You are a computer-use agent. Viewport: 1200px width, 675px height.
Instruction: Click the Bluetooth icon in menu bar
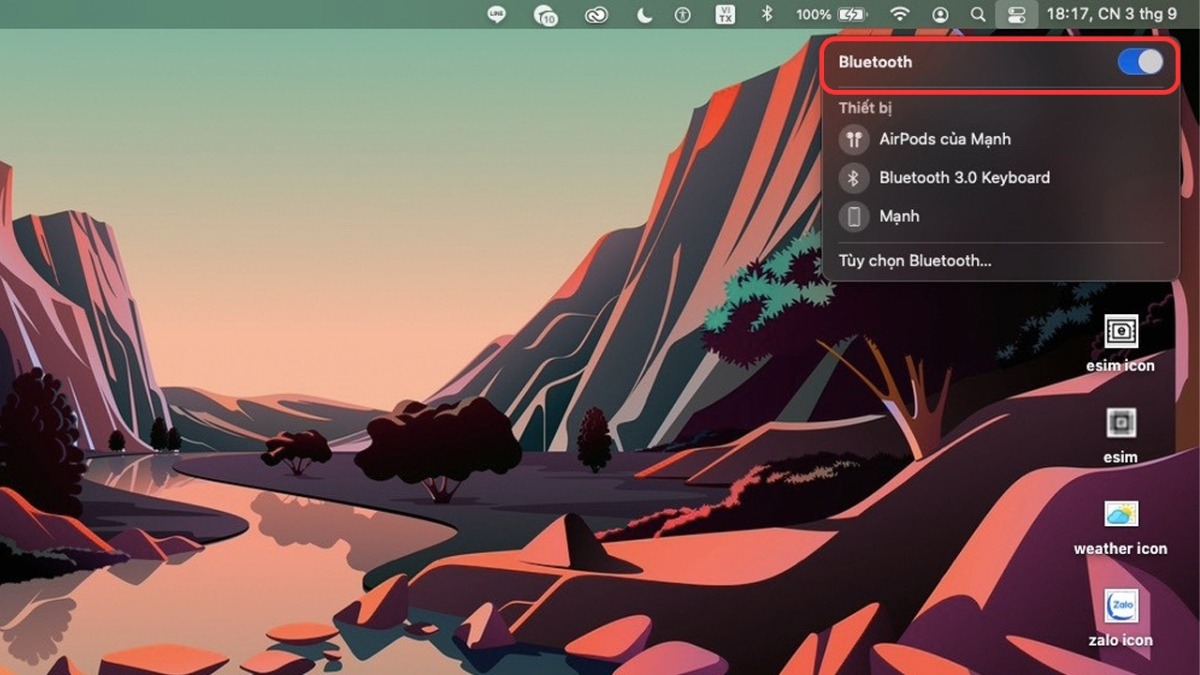767,14
